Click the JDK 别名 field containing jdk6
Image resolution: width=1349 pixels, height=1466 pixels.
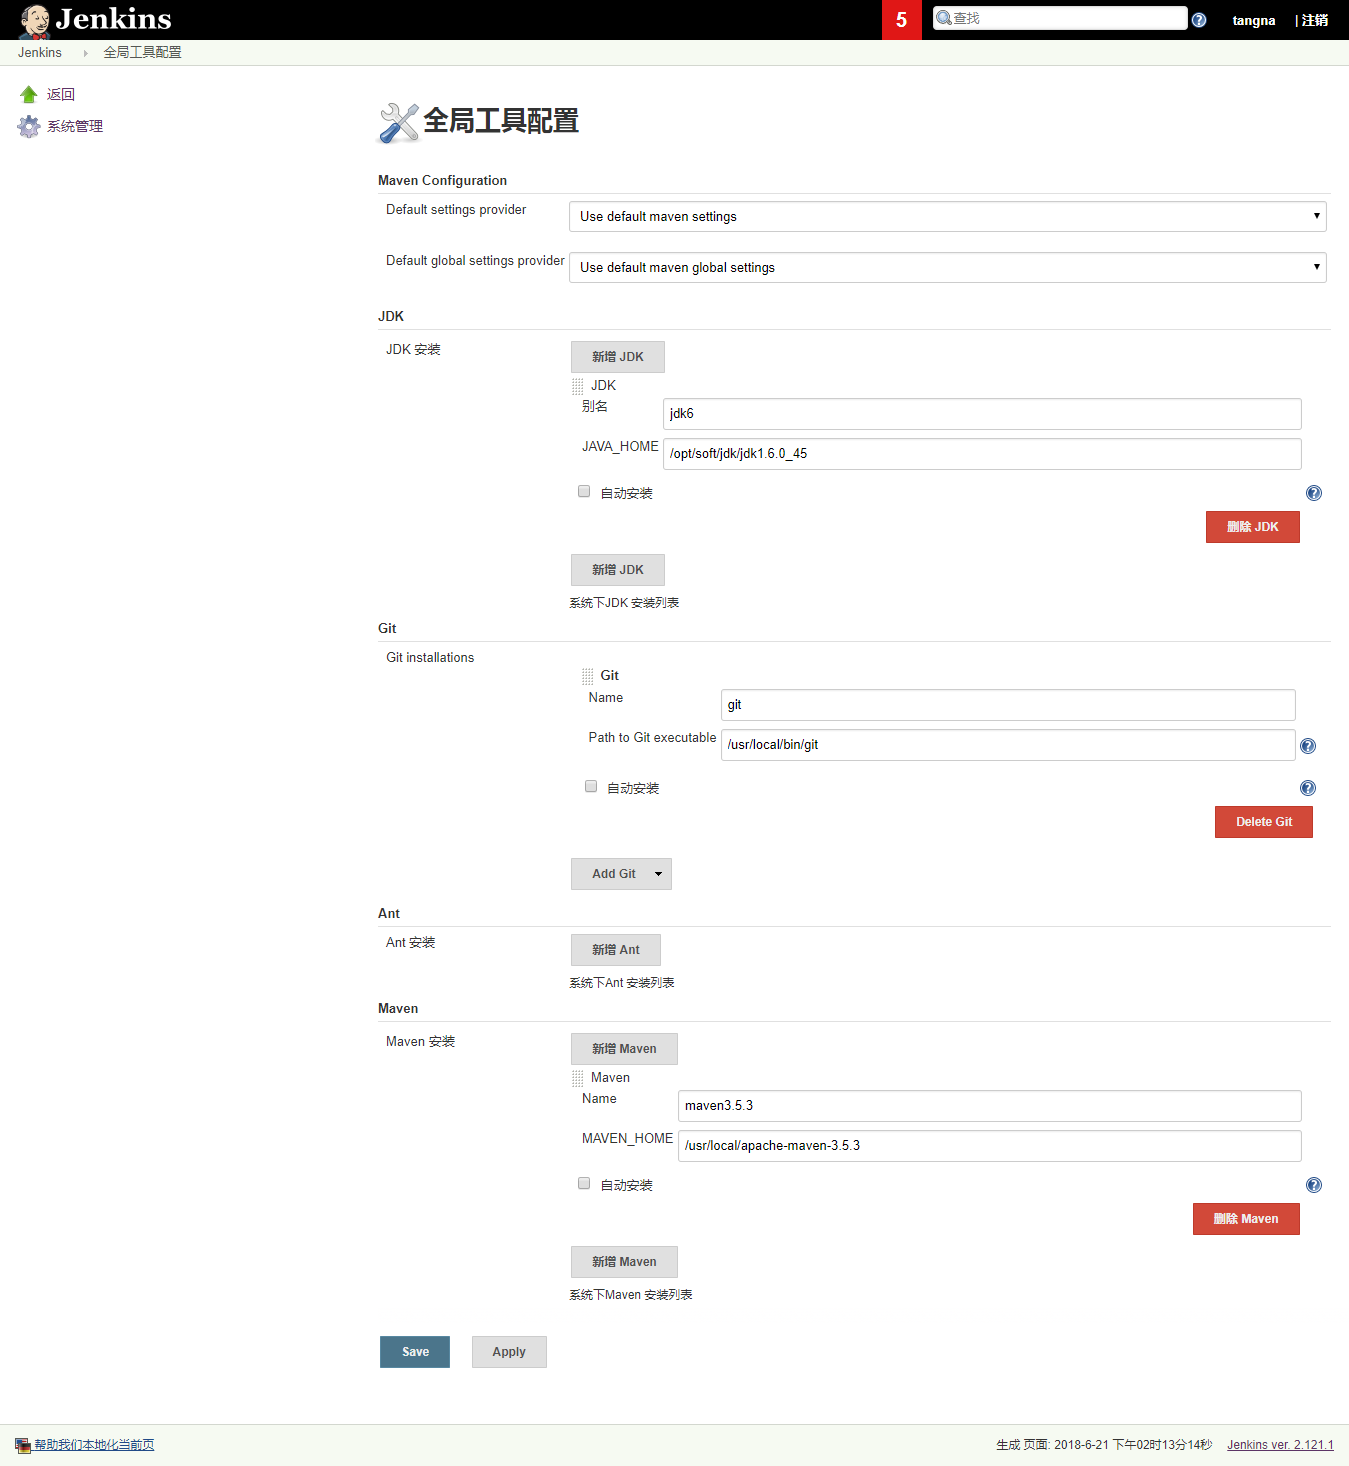[x=982, y=414]
